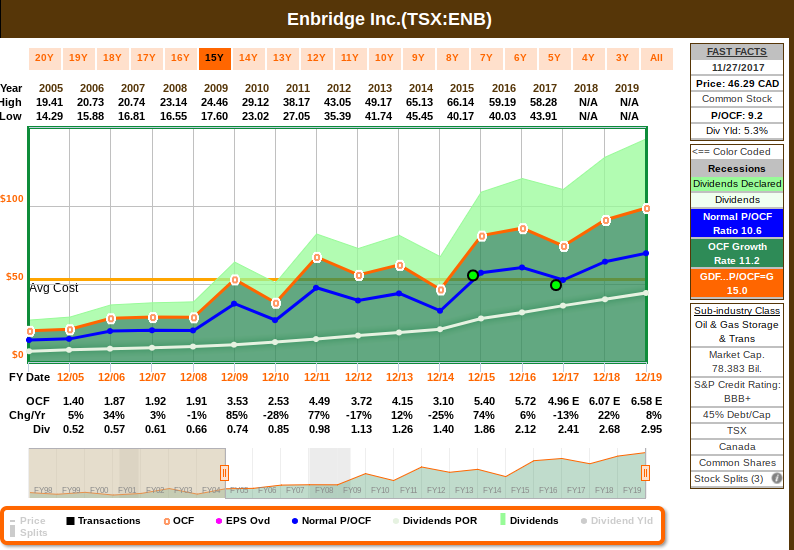Click the active 15Y range tab
This screenshot has width=794, height=550.
[x=214, y=58]
